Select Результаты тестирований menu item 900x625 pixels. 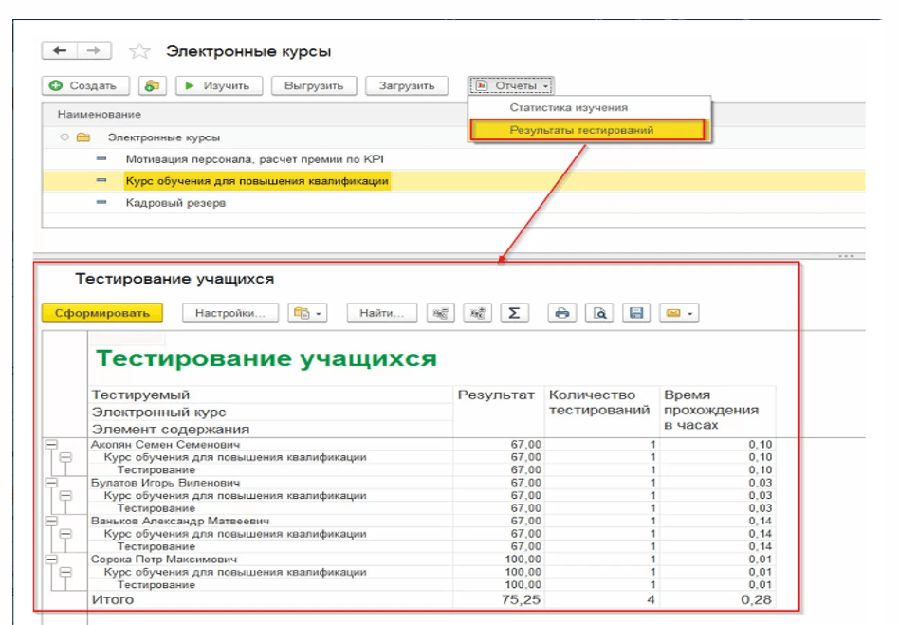[x=588, y=130]
